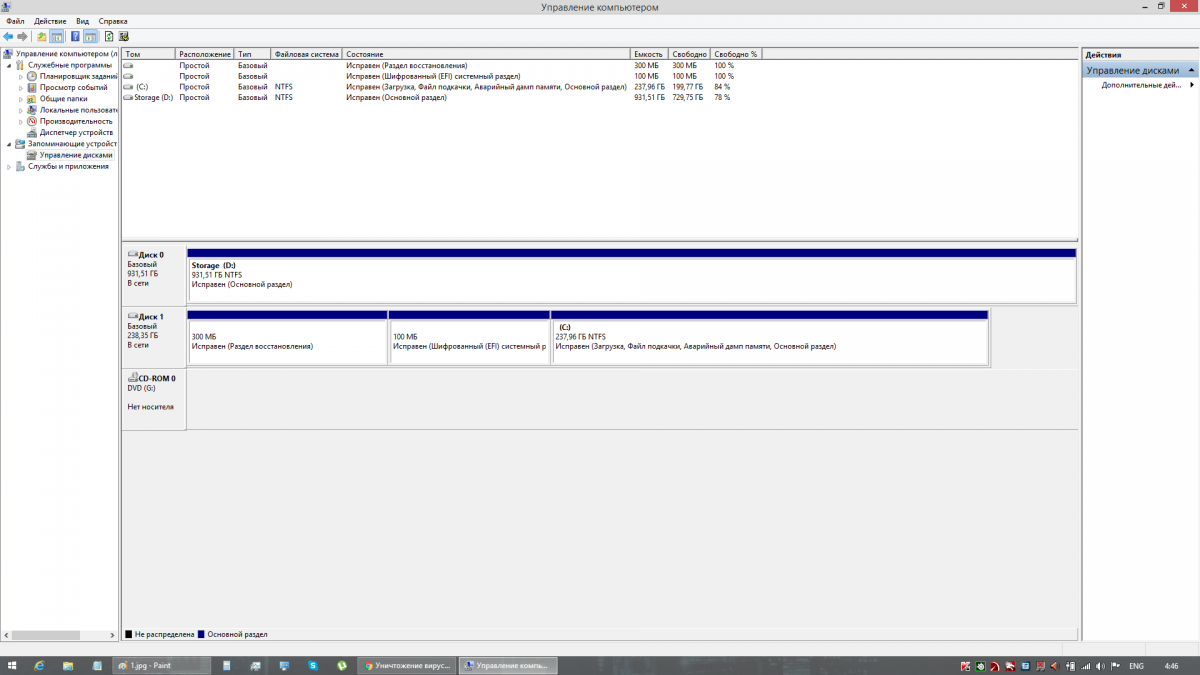Select Планировщик заданий tree item
This screenshot has width=1200, height=675.
coord(72,76)
